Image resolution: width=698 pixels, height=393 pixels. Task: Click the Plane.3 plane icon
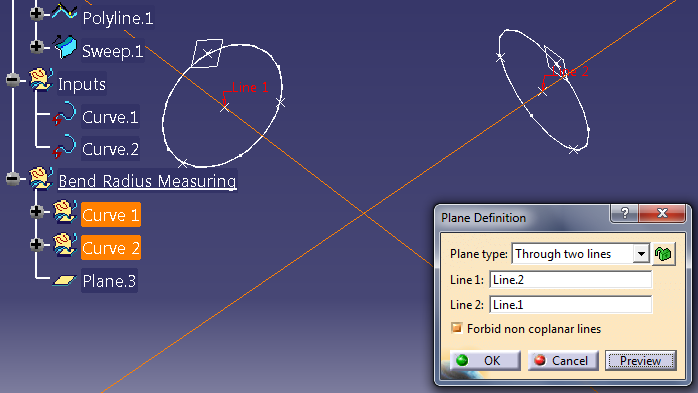pyautogui.click(x=65, y=280)
